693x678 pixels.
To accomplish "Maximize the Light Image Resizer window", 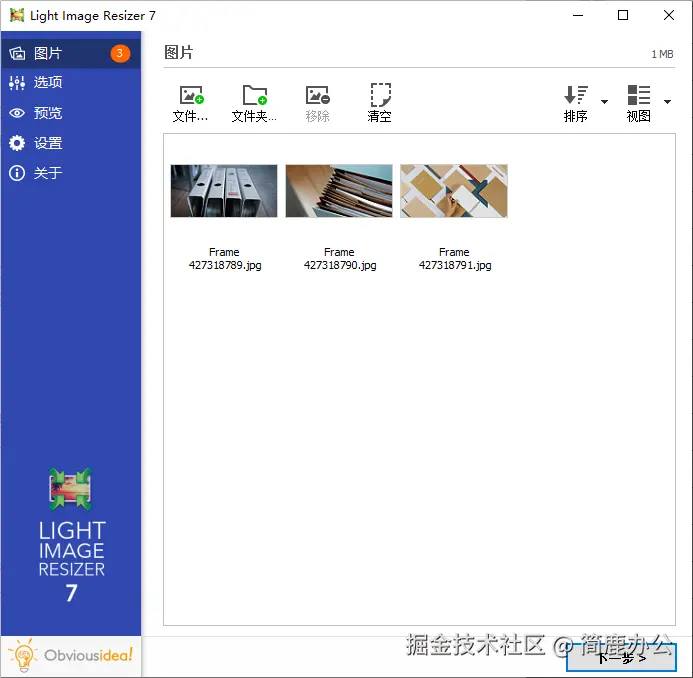I will point(623,15).
